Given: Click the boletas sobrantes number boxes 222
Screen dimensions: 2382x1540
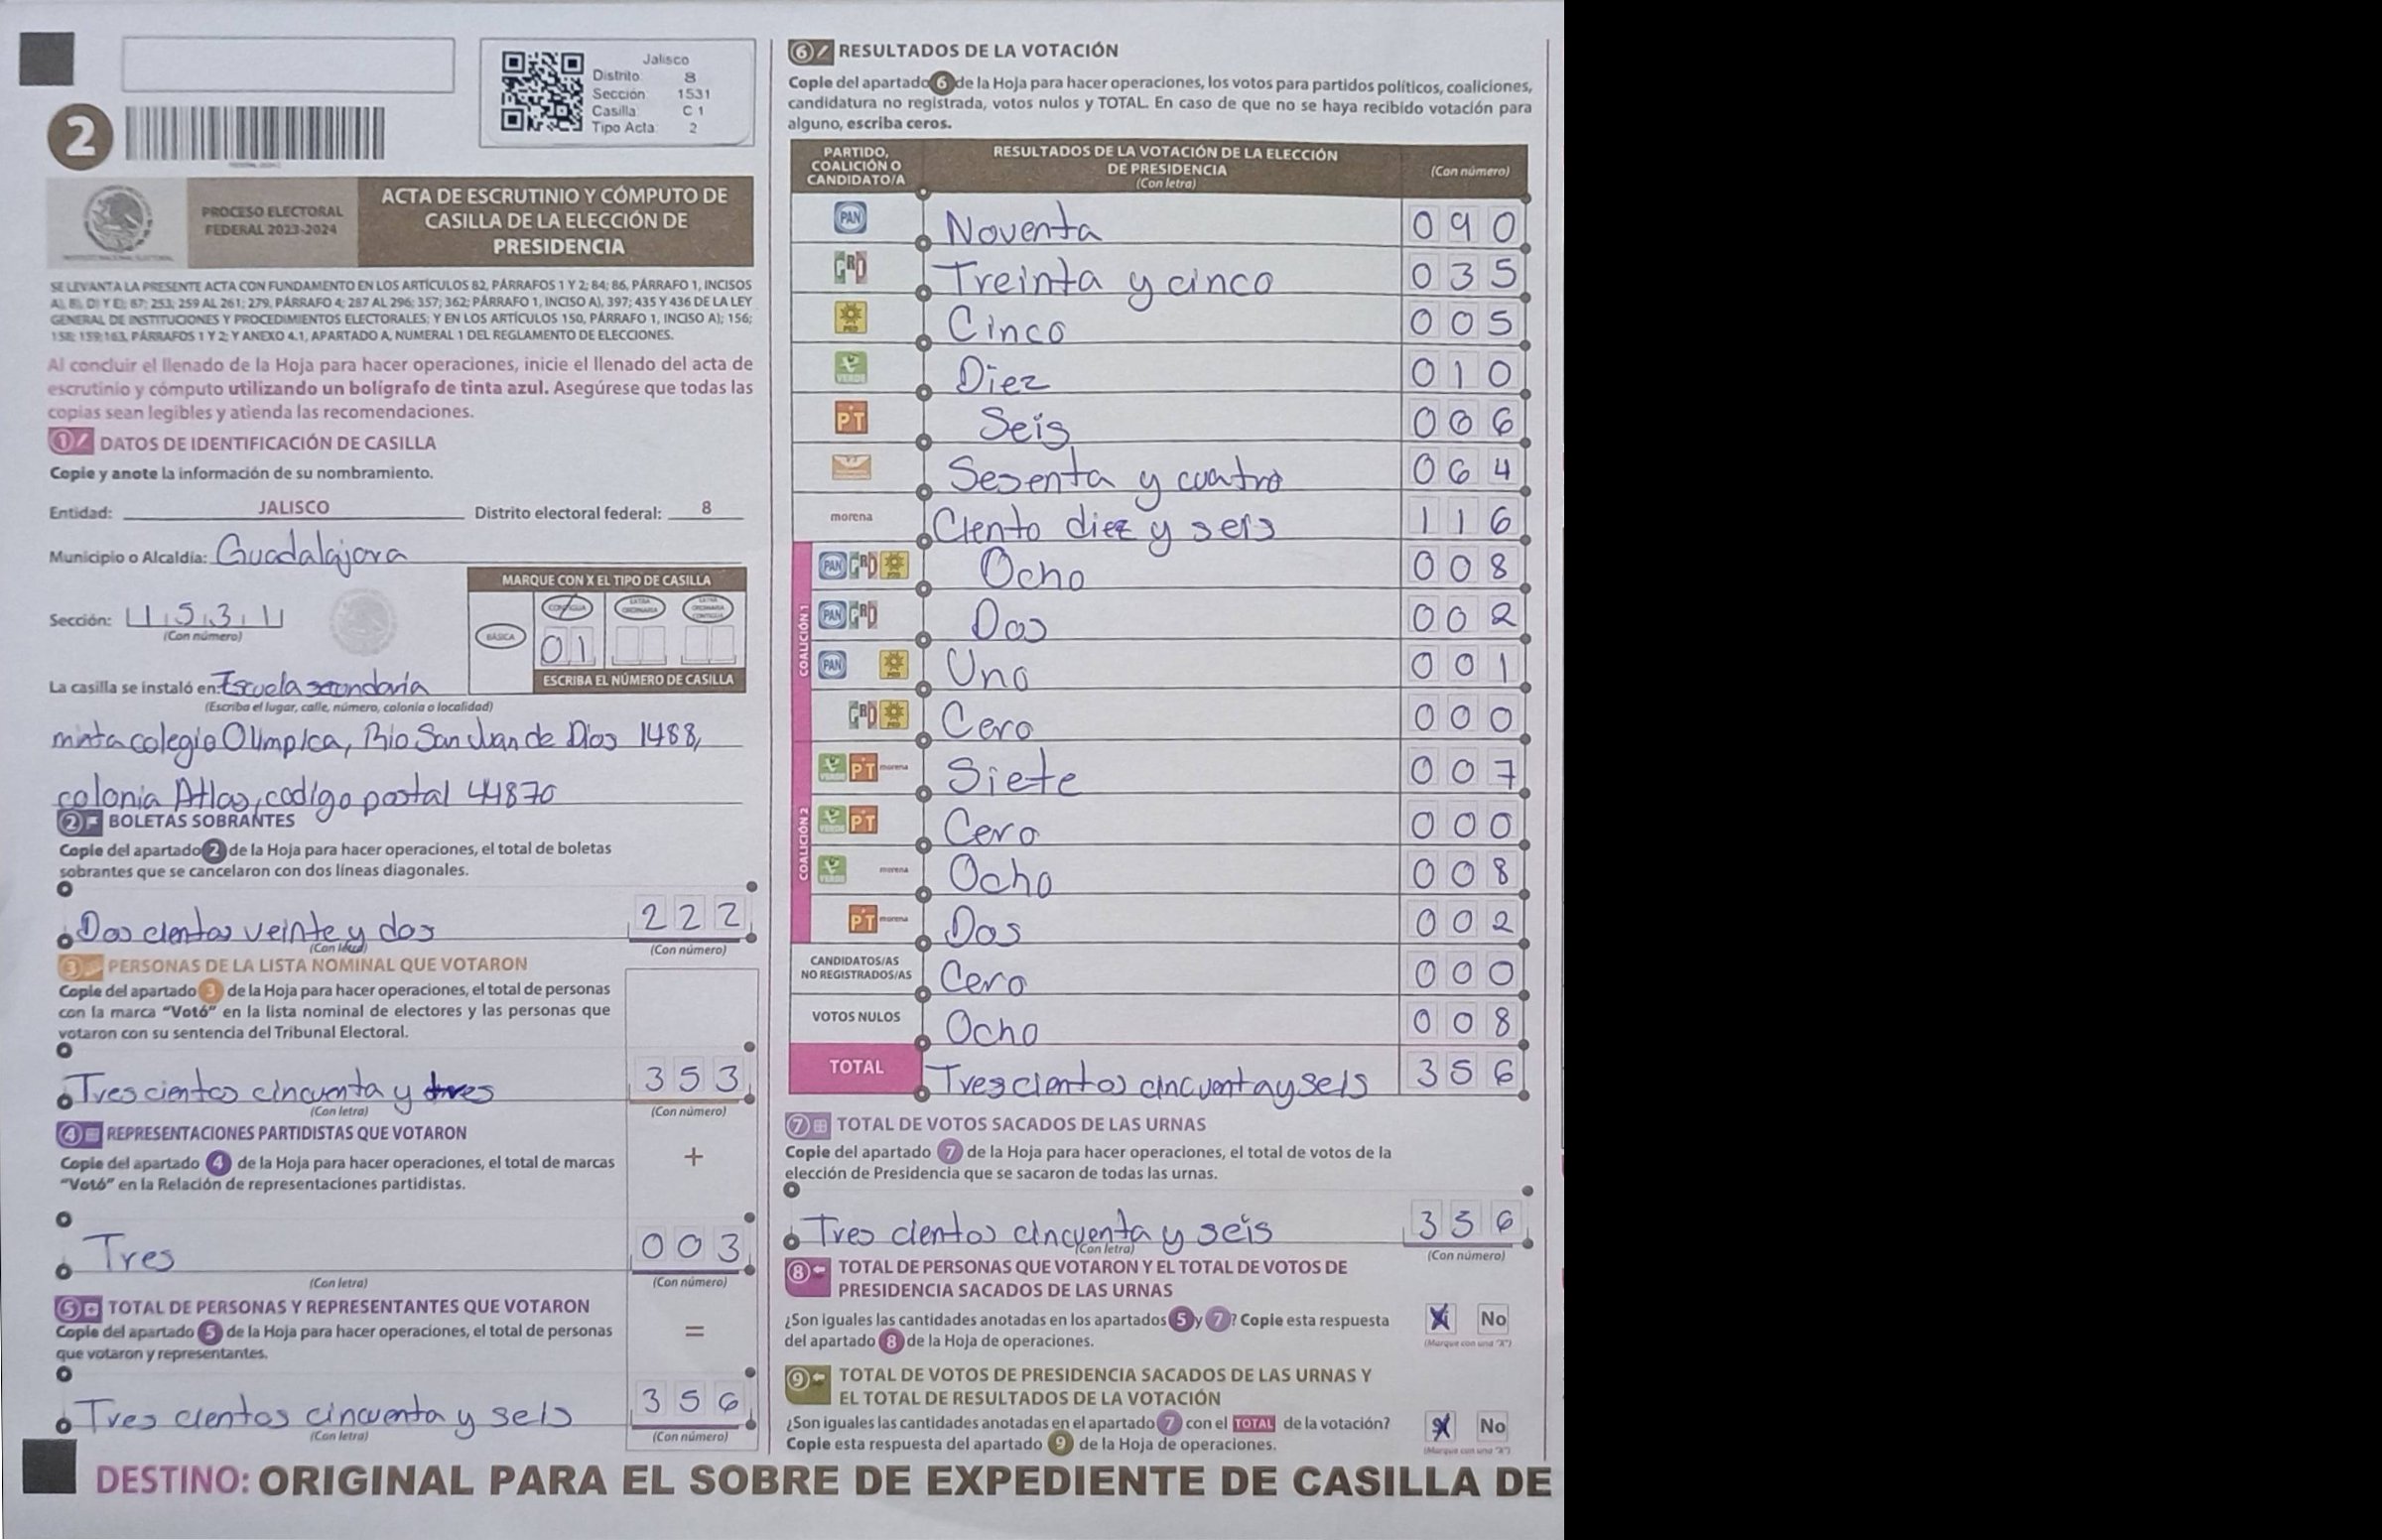Looking at the screenshot, I should [690, 915].
